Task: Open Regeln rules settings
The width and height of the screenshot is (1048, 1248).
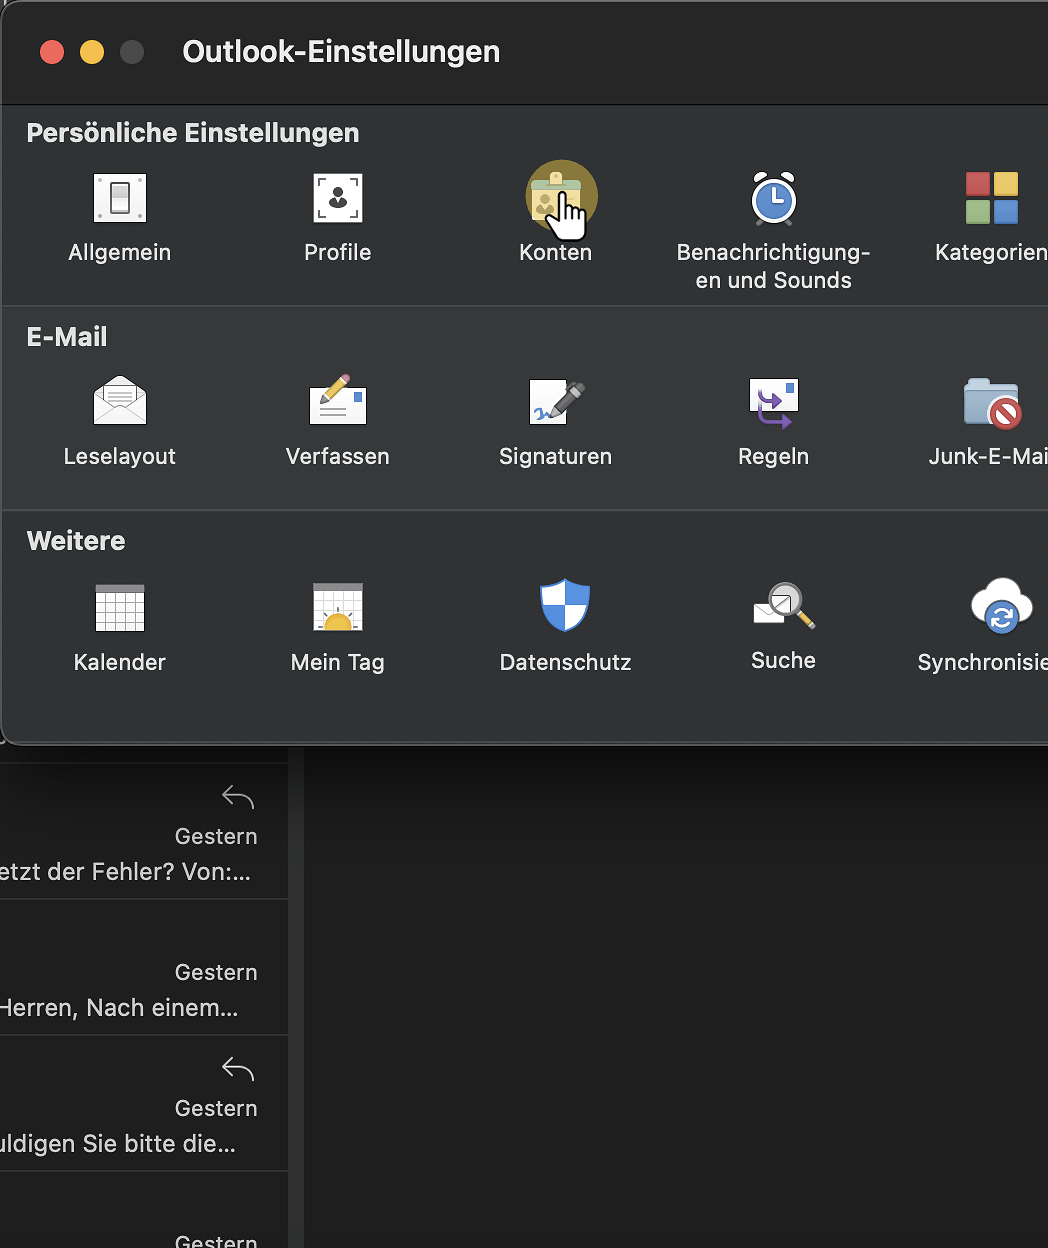Action: tap(773, 403)
